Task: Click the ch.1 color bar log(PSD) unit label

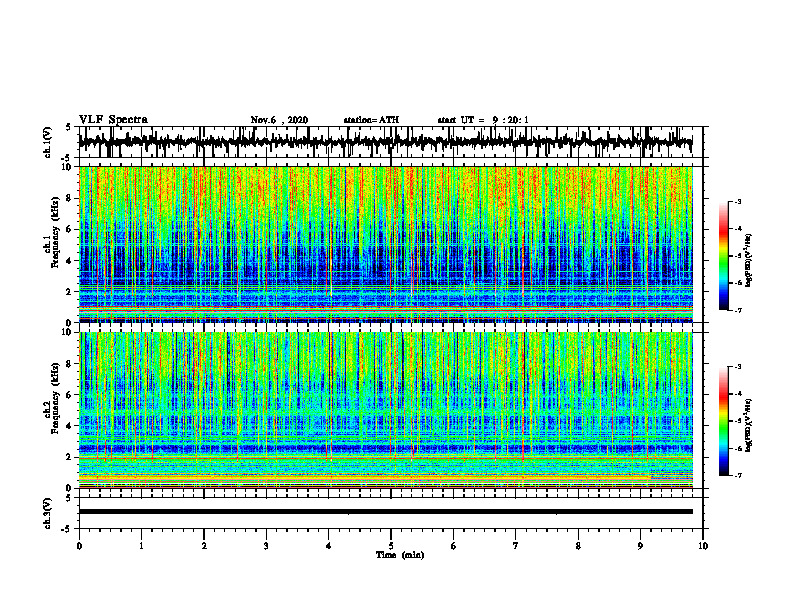Action: tap(749, 260)
